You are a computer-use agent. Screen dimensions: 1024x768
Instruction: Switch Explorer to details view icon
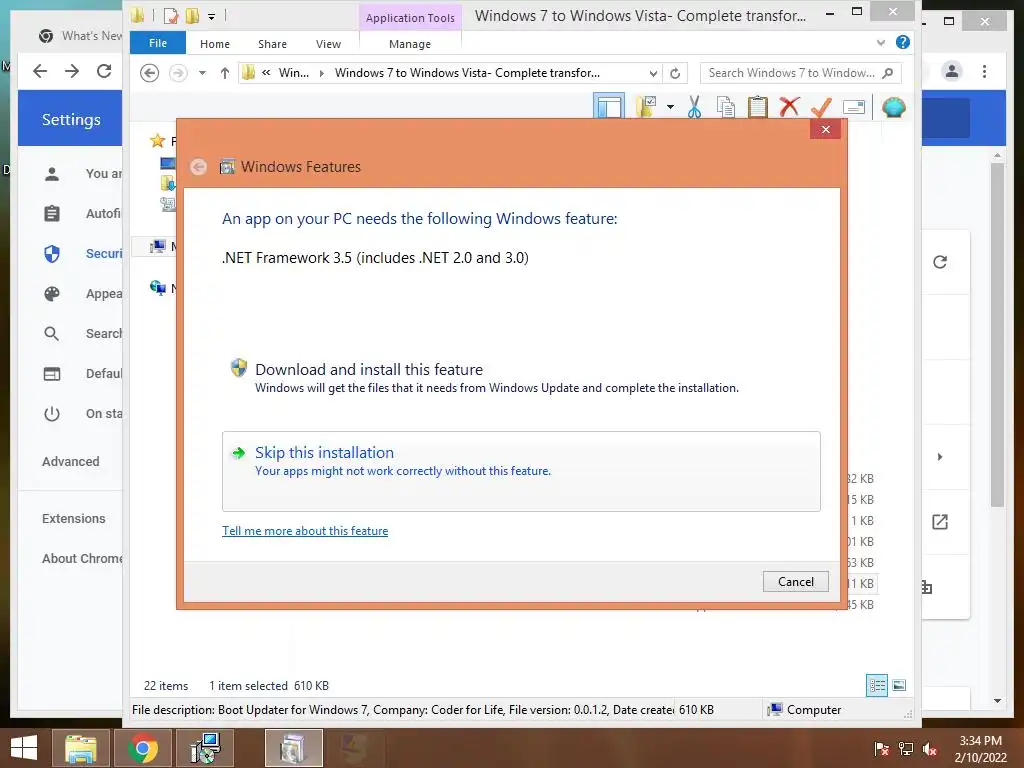(877, 685)
